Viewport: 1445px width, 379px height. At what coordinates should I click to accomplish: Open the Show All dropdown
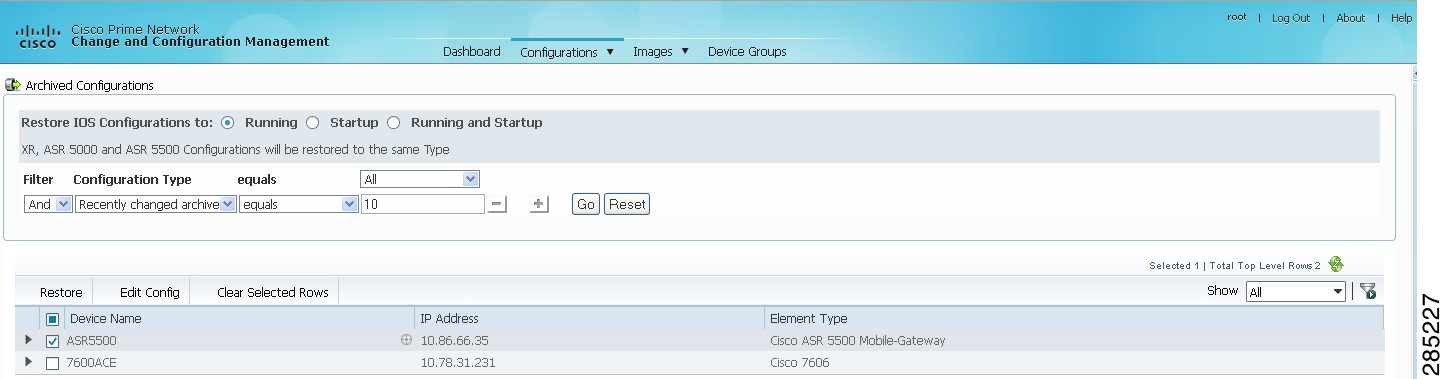1296,292
